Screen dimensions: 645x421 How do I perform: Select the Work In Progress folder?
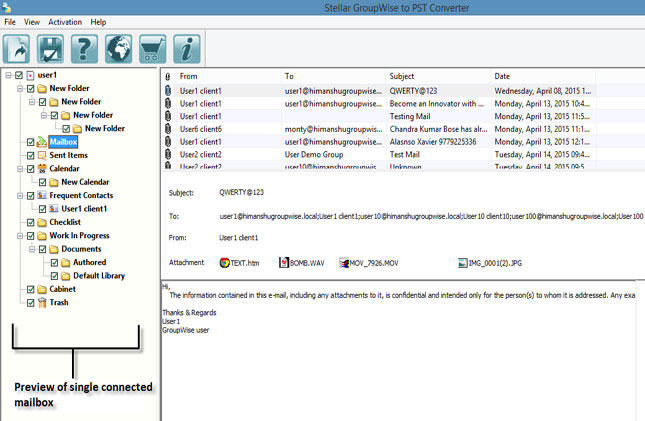pos(79,236)
